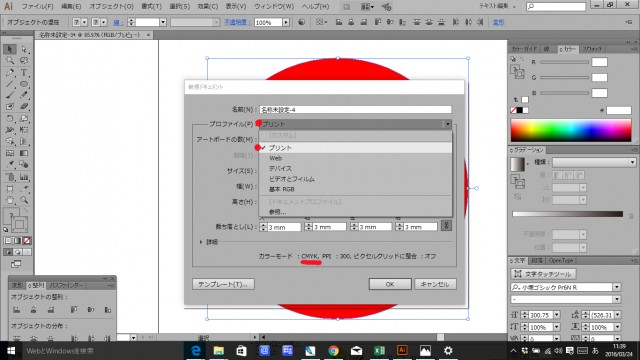640x360 pixels.
Task: Click the R channel slider
Action: click(x=564, y=62)
